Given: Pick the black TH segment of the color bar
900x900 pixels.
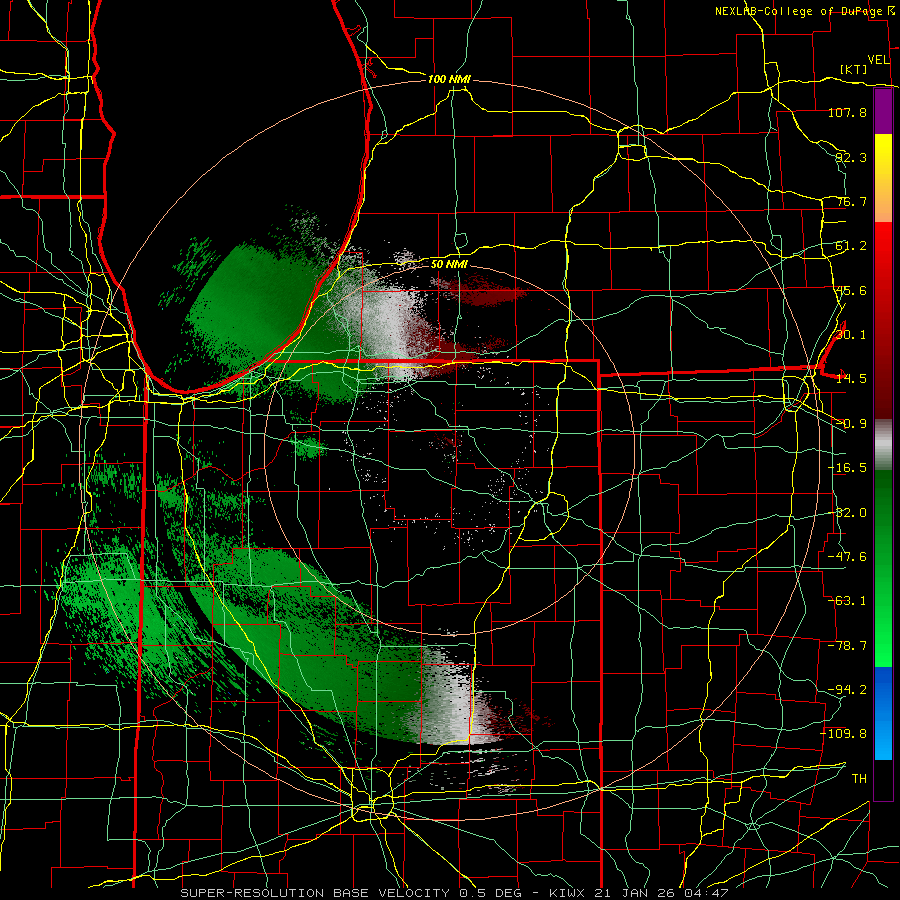Looking at the screenshot, I should [883, 779].
